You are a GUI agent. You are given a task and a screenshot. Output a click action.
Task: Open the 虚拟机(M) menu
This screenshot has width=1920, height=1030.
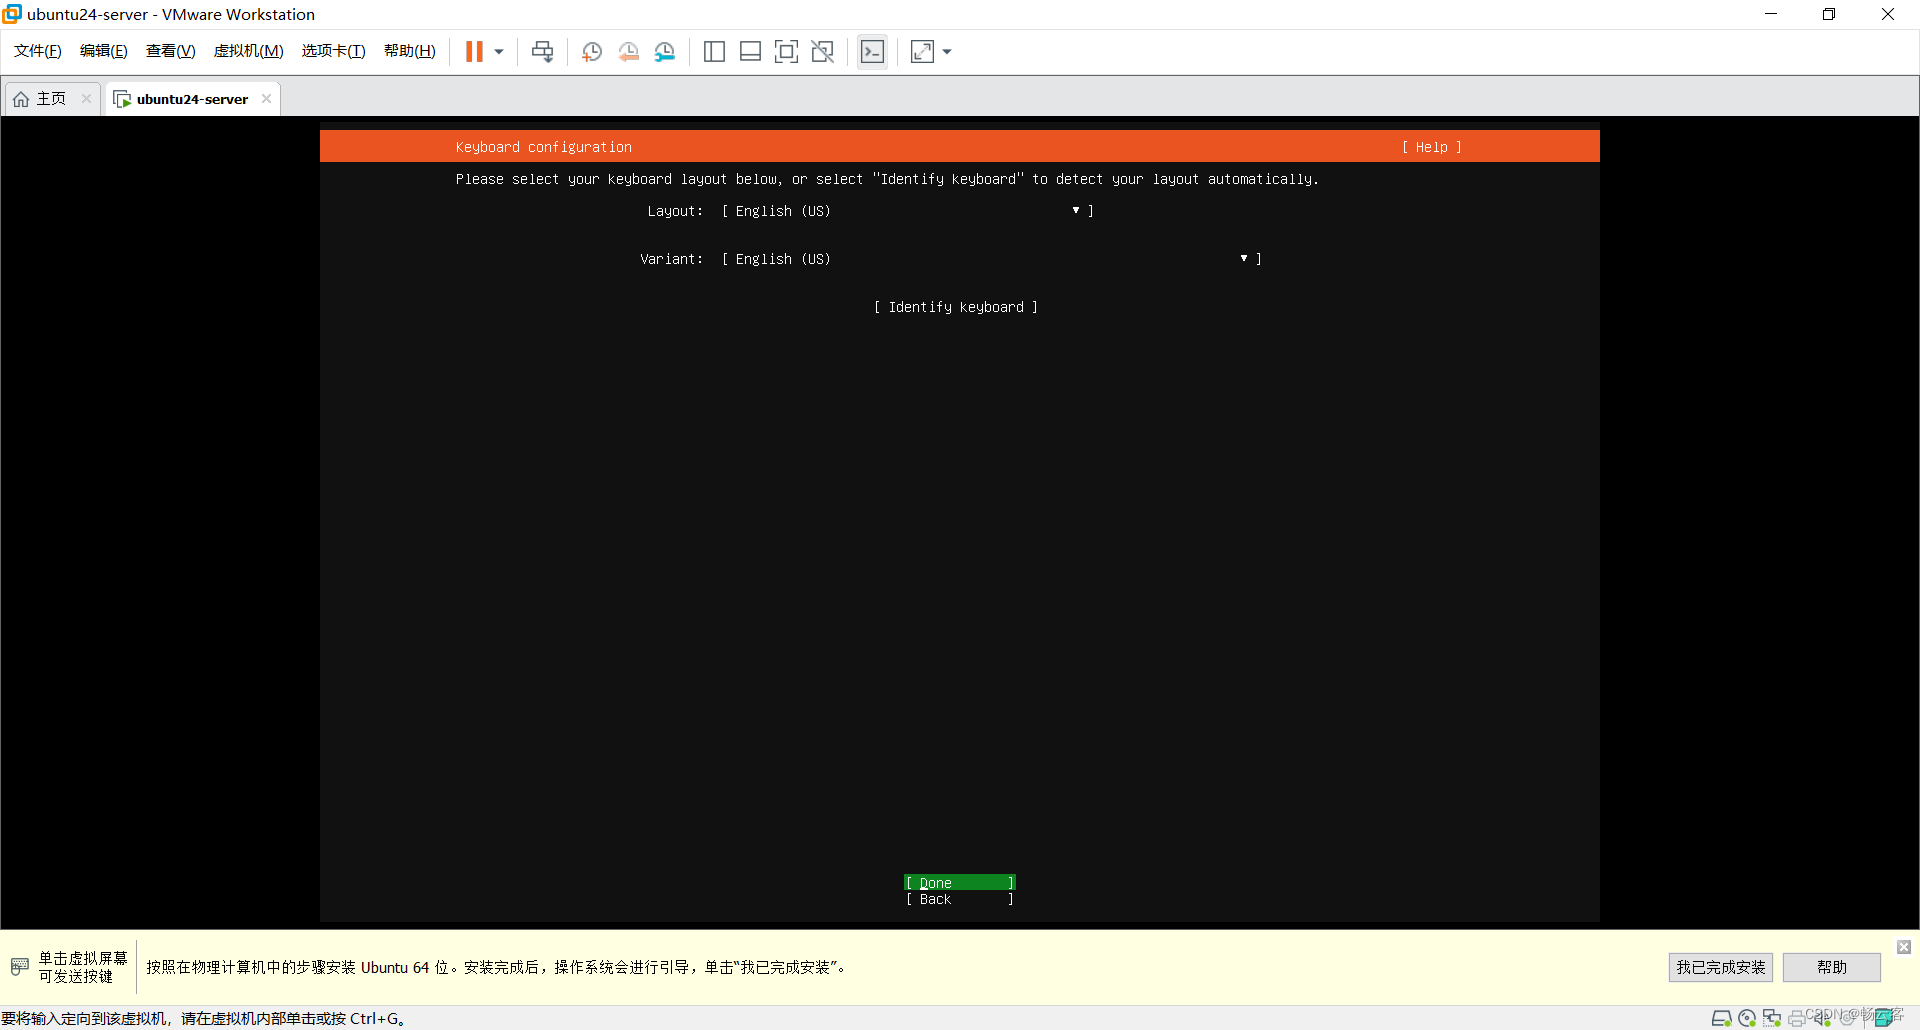(x=248, y=51)
